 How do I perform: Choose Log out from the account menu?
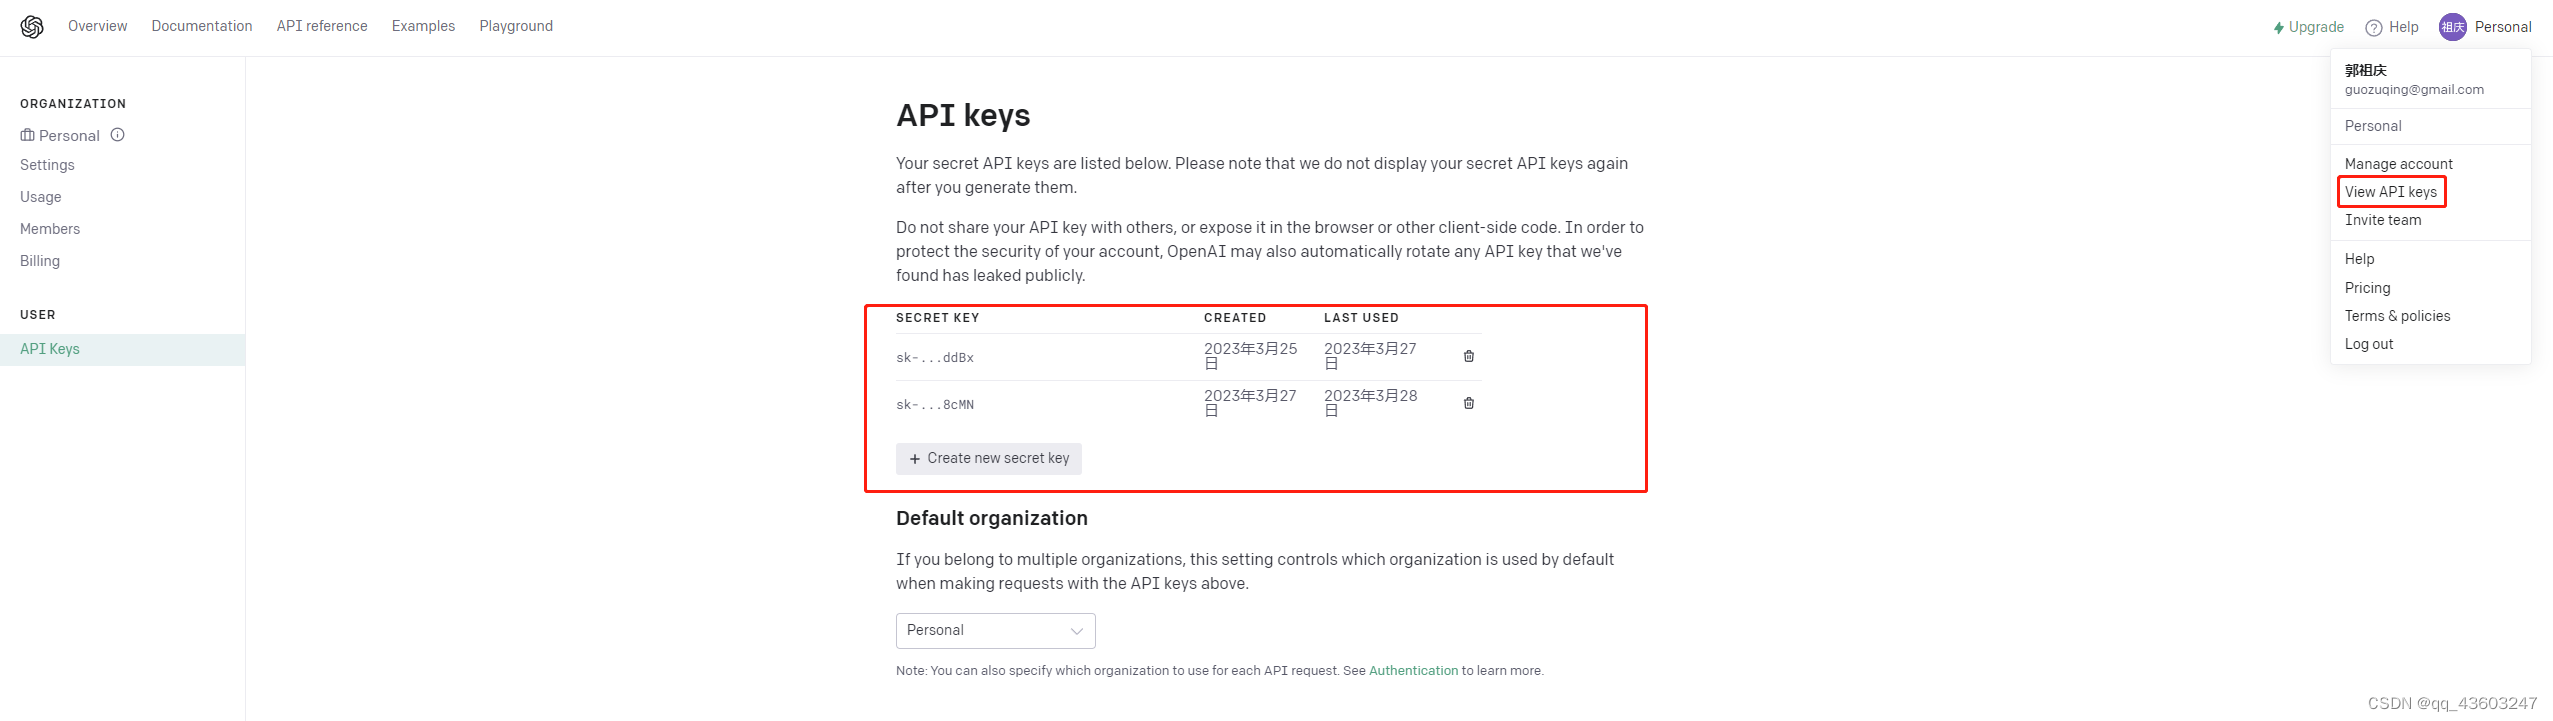click(x=2368, y=344)
